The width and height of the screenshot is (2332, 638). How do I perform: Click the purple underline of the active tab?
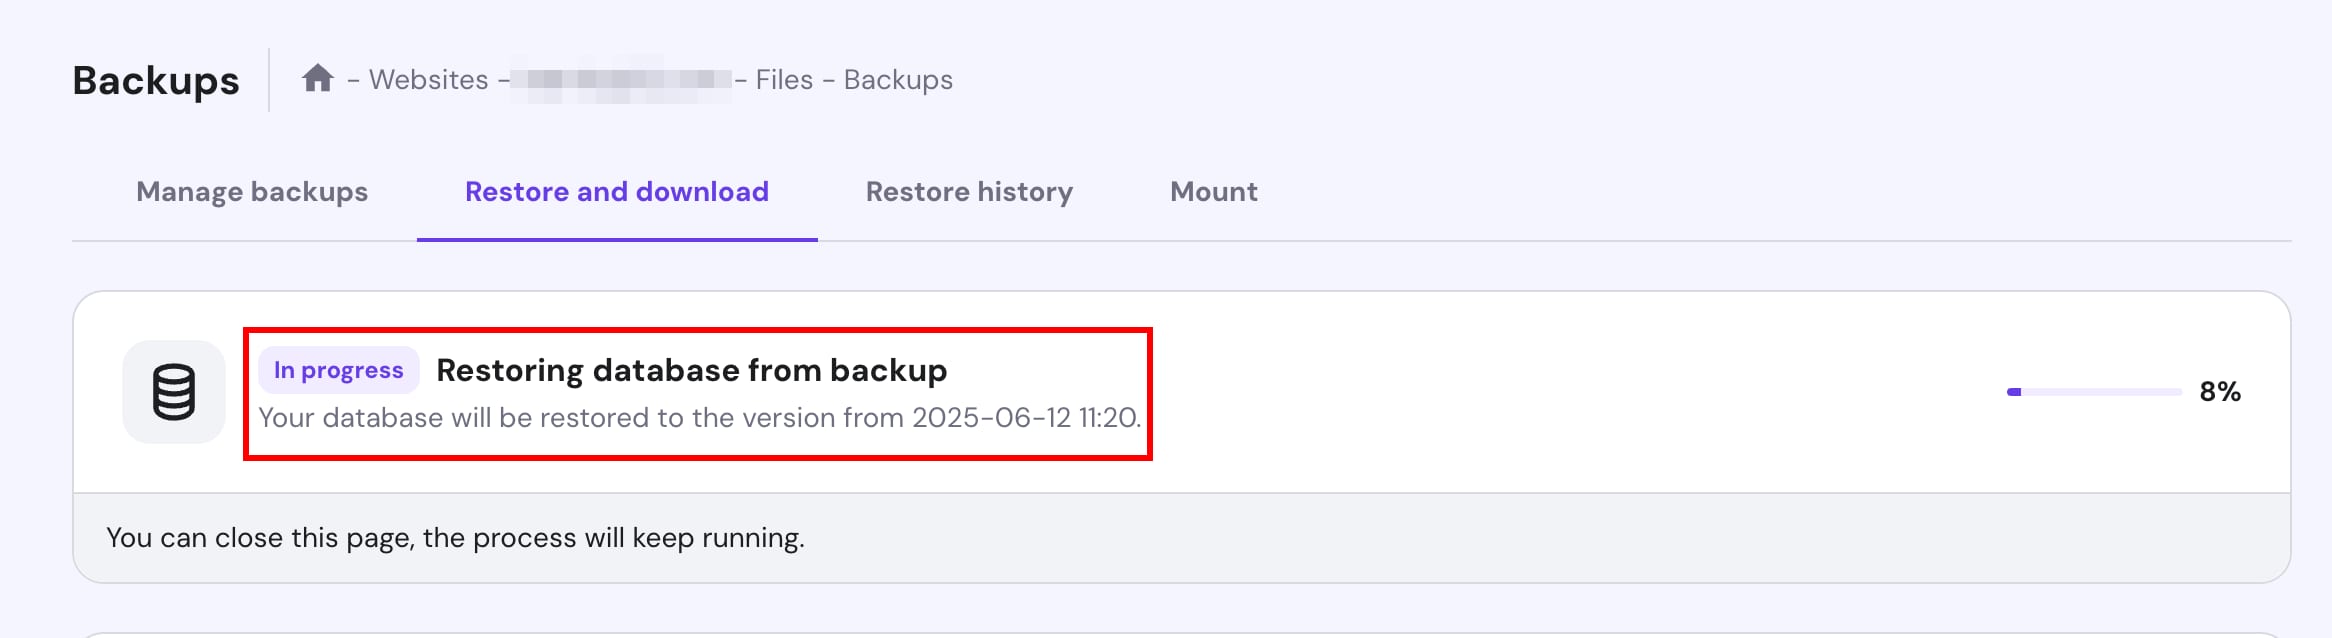(617, 240)
